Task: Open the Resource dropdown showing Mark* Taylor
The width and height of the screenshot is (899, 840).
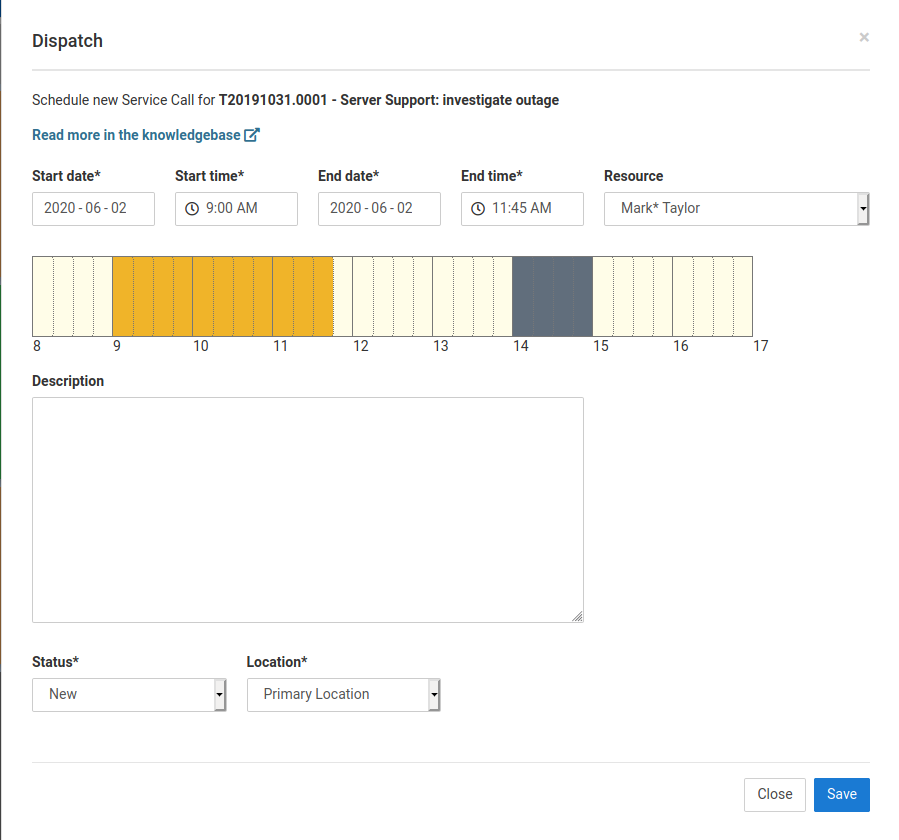Action: (737, 209)
